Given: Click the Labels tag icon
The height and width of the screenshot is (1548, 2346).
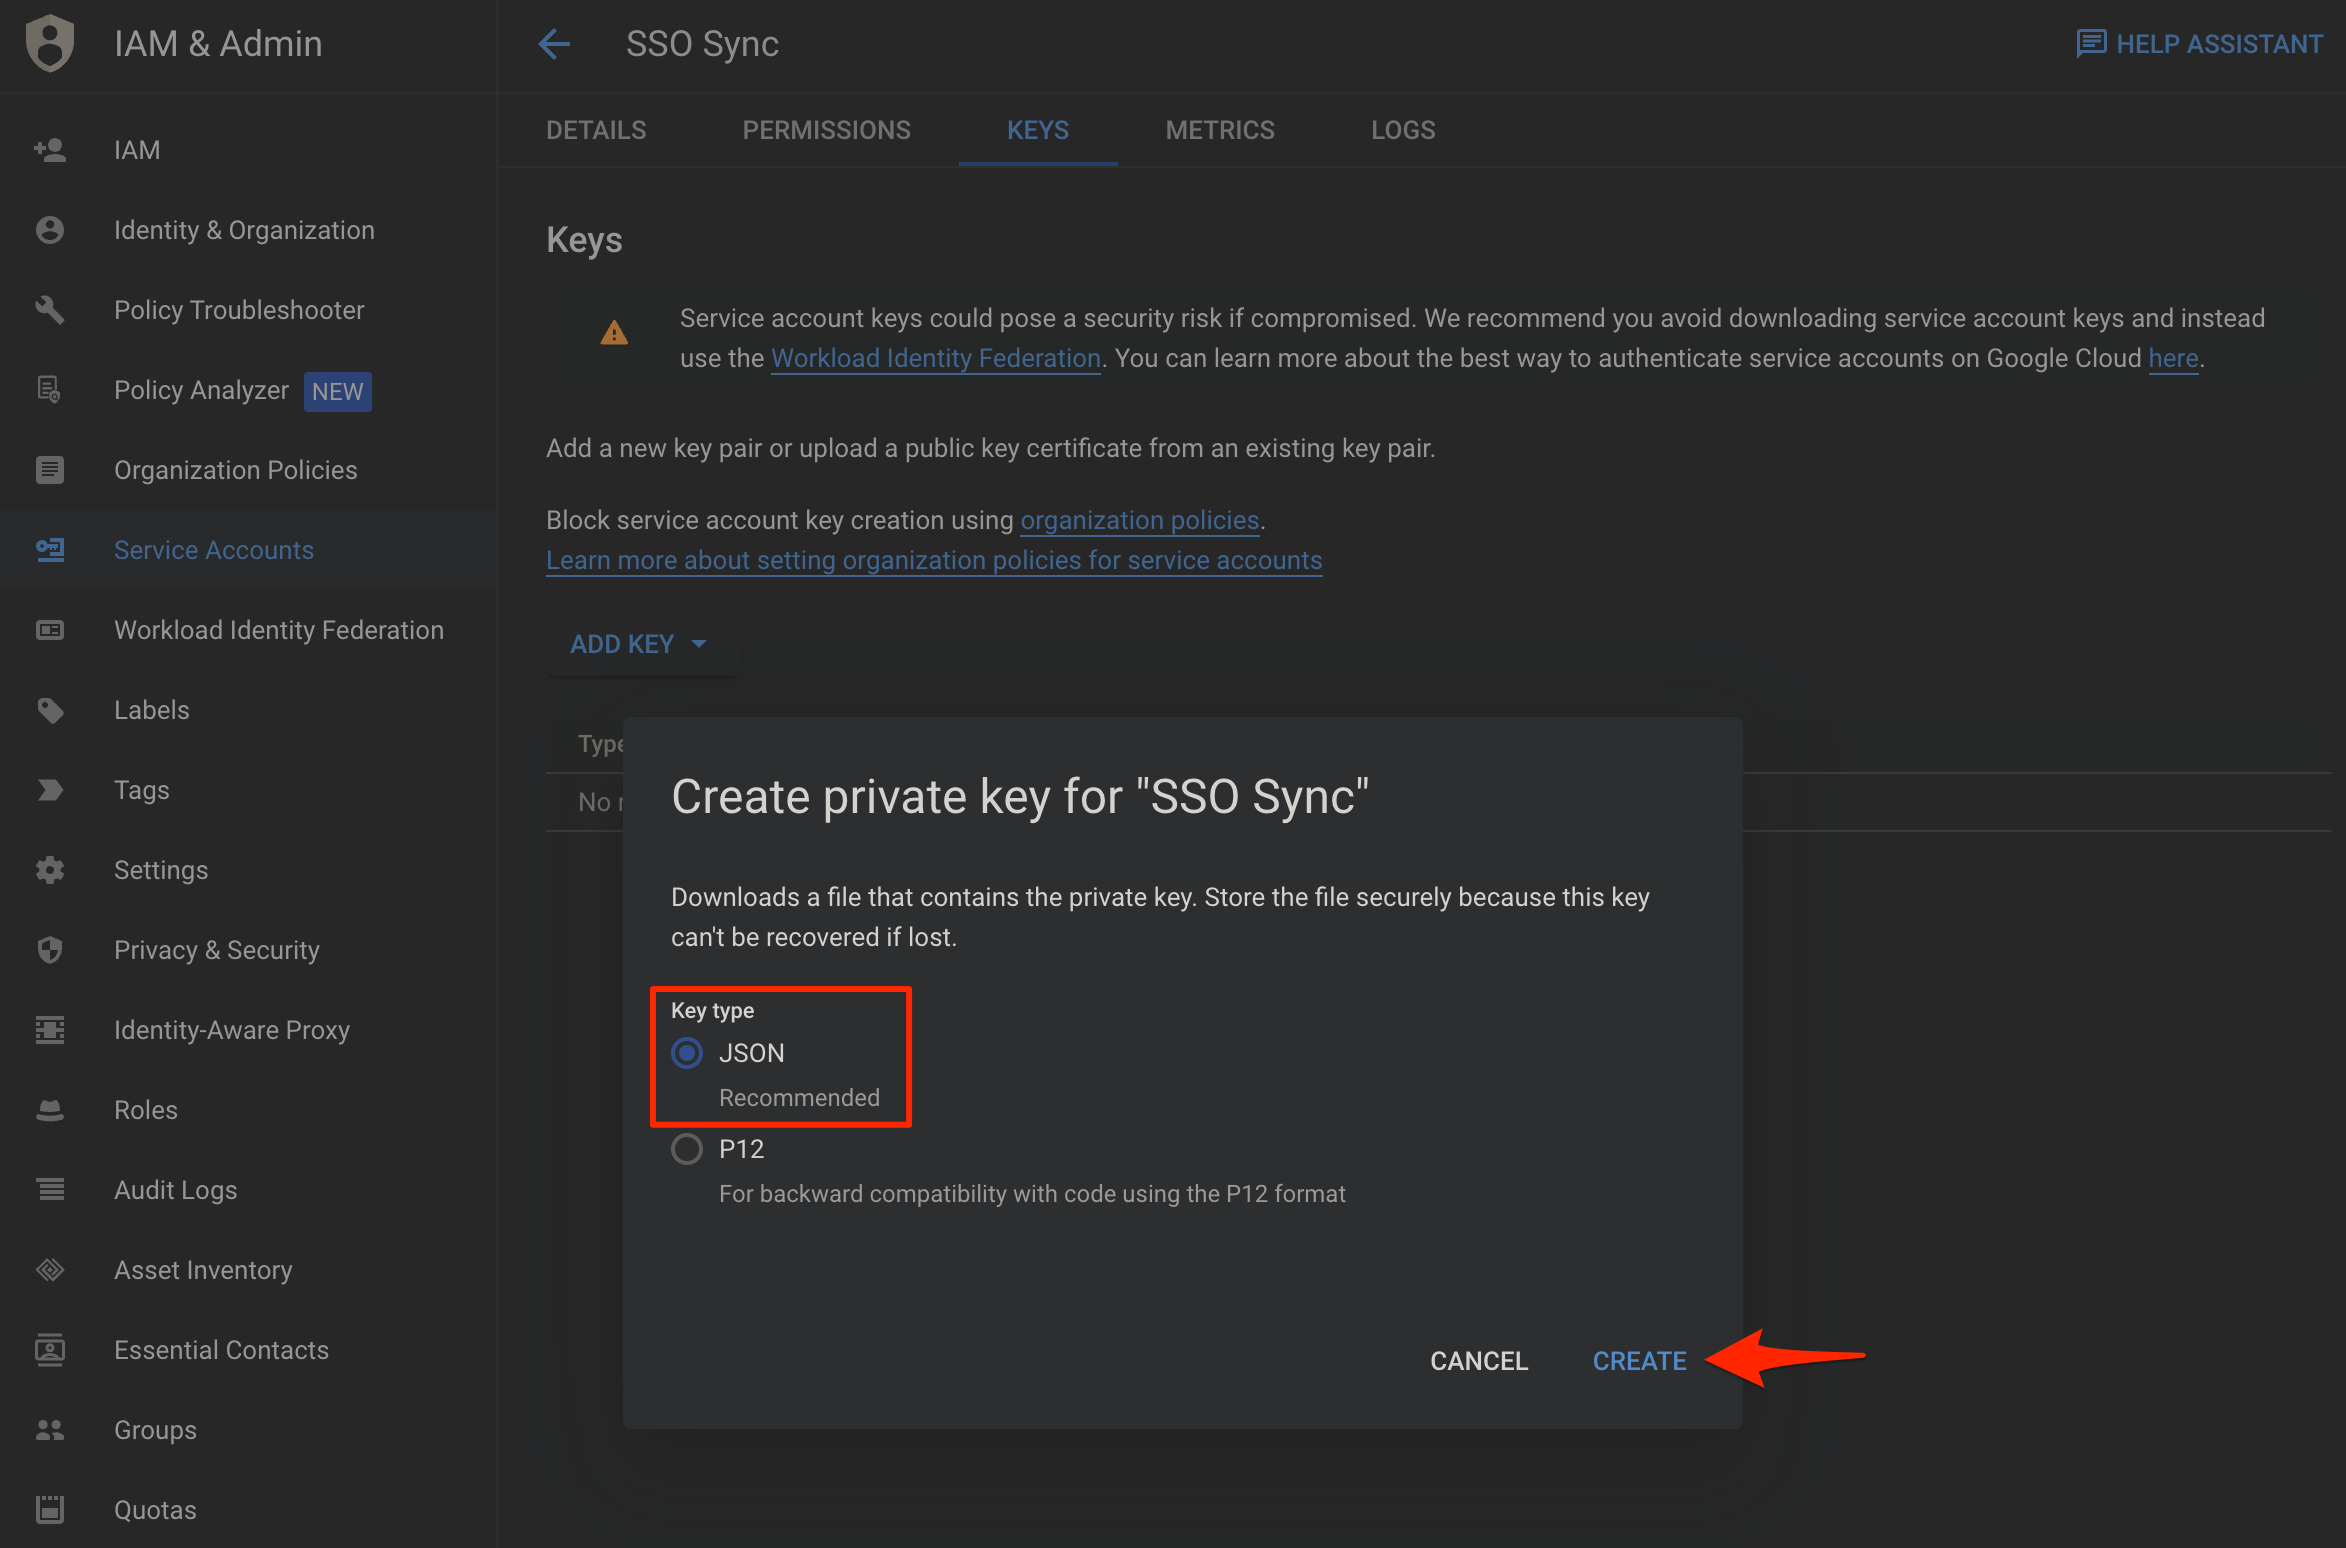Looking at the screenshot, I should [50, 710].
